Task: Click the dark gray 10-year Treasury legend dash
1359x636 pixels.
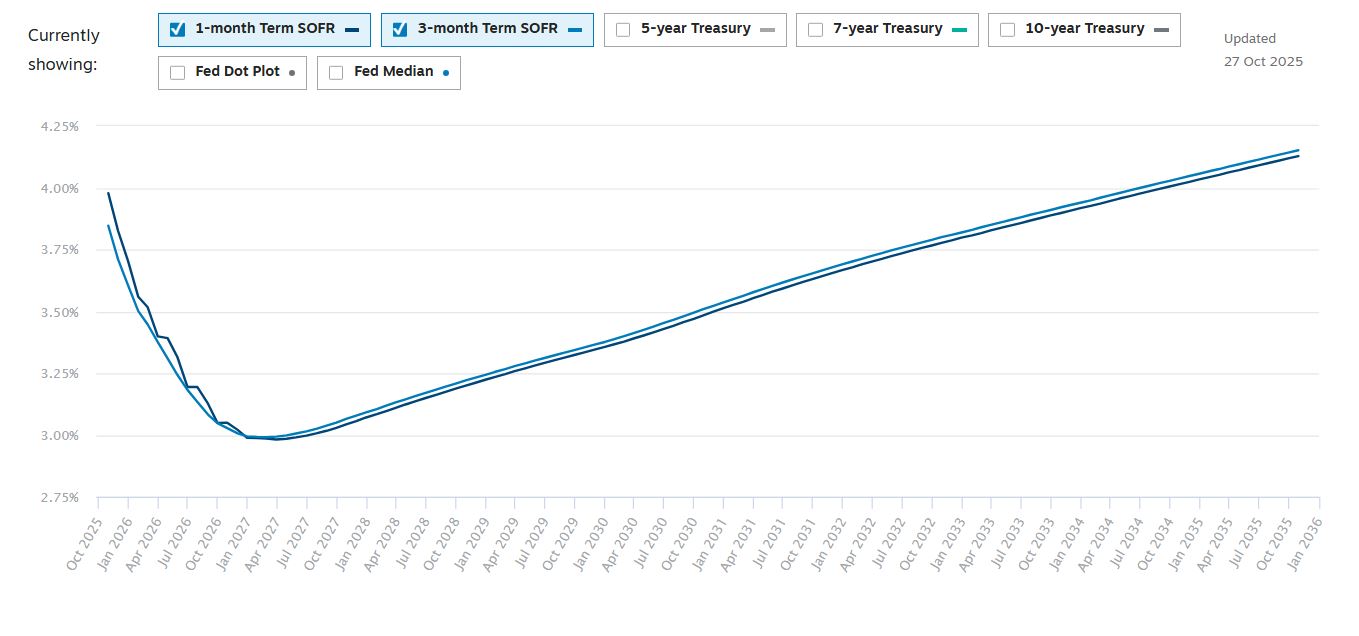Action: pos(1161,30)
